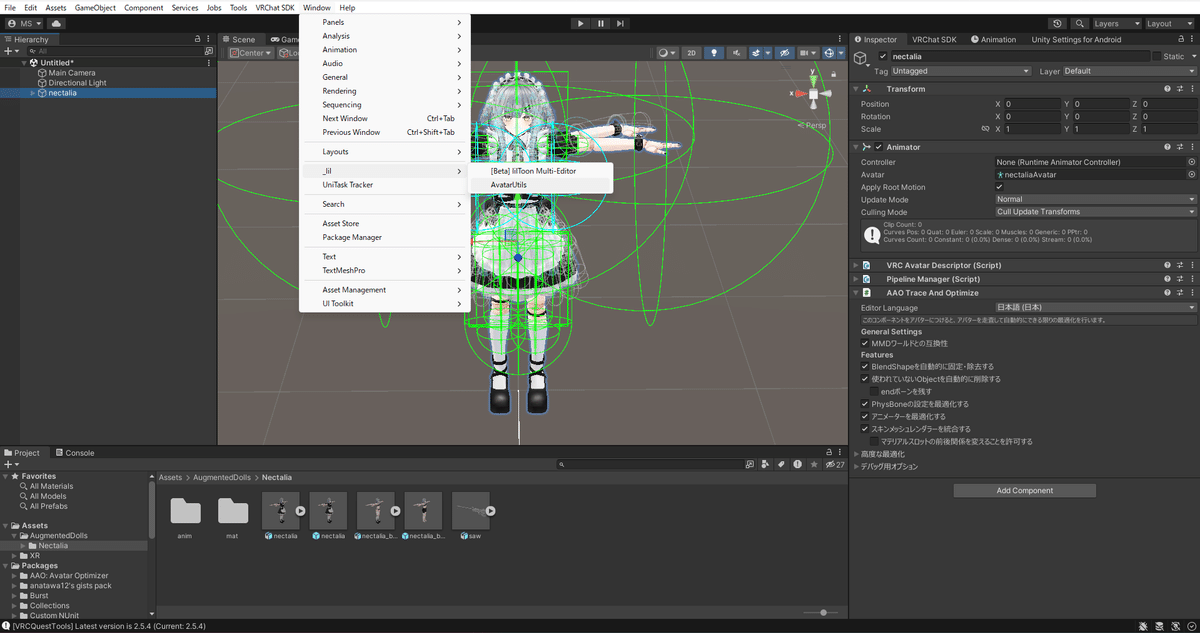Toggle BlendShapeを自動的に固定・除去する checkbox

(865, 367)
